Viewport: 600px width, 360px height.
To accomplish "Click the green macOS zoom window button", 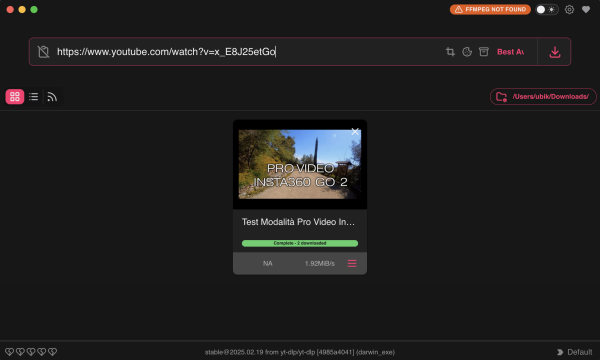I will (x=34, y=10).
